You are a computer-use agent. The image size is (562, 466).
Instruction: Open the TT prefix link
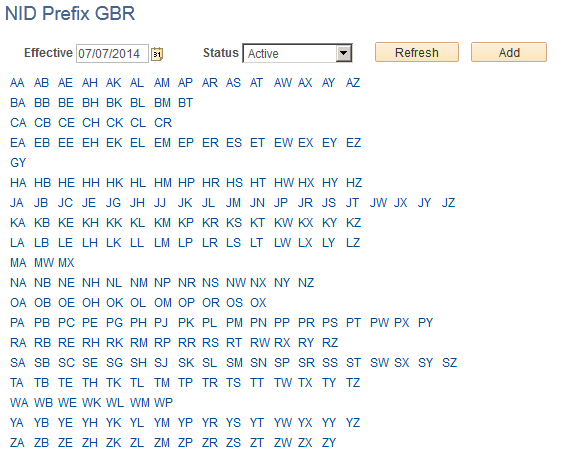point(257,383)
